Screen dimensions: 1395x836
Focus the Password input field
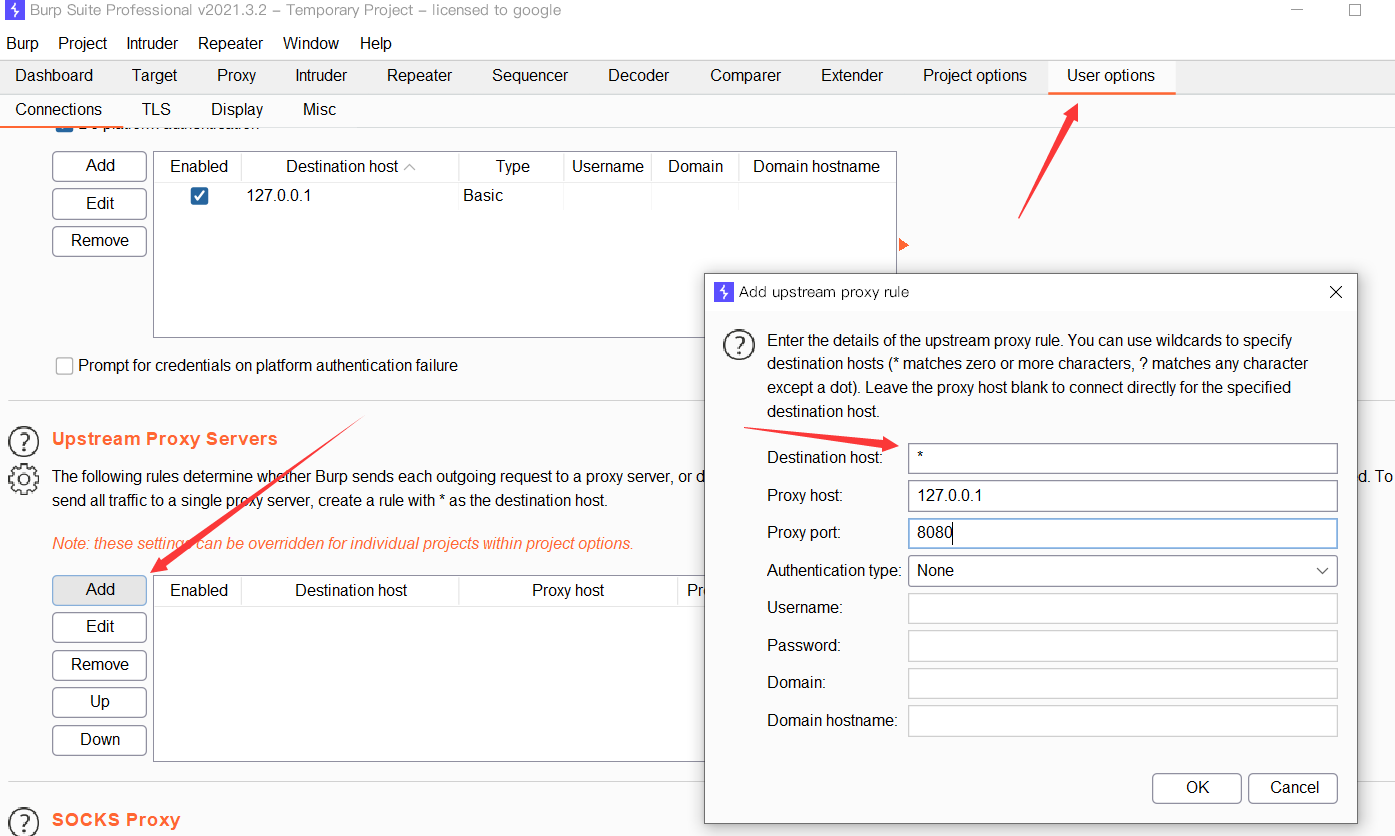(1122, 646)
